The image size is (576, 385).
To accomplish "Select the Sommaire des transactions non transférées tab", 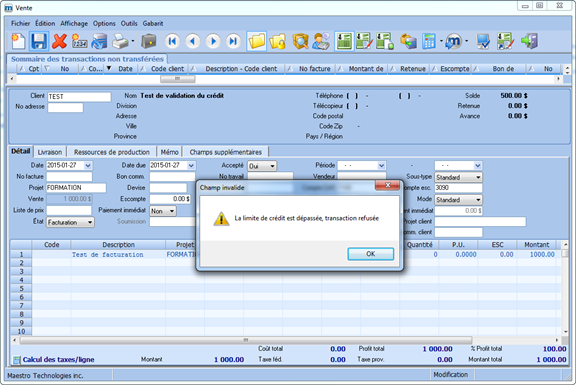I will click(x=87, y=59).
